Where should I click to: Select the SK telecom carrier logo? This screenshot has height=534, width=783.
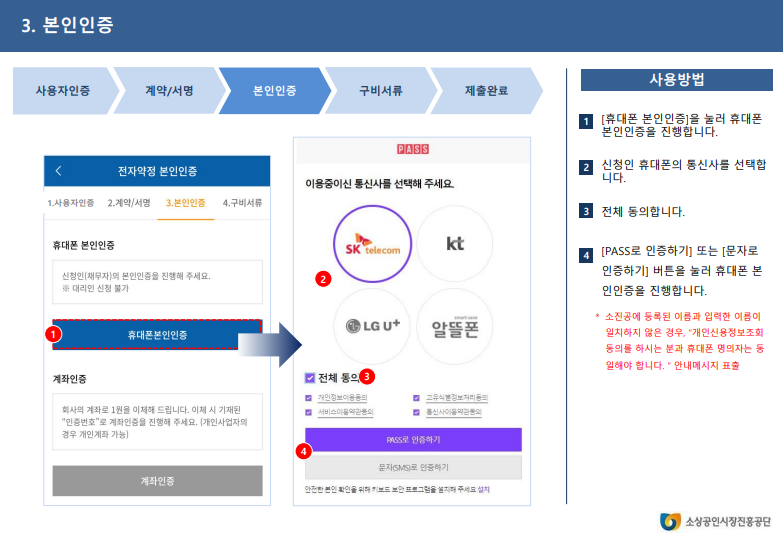[373, 244]
